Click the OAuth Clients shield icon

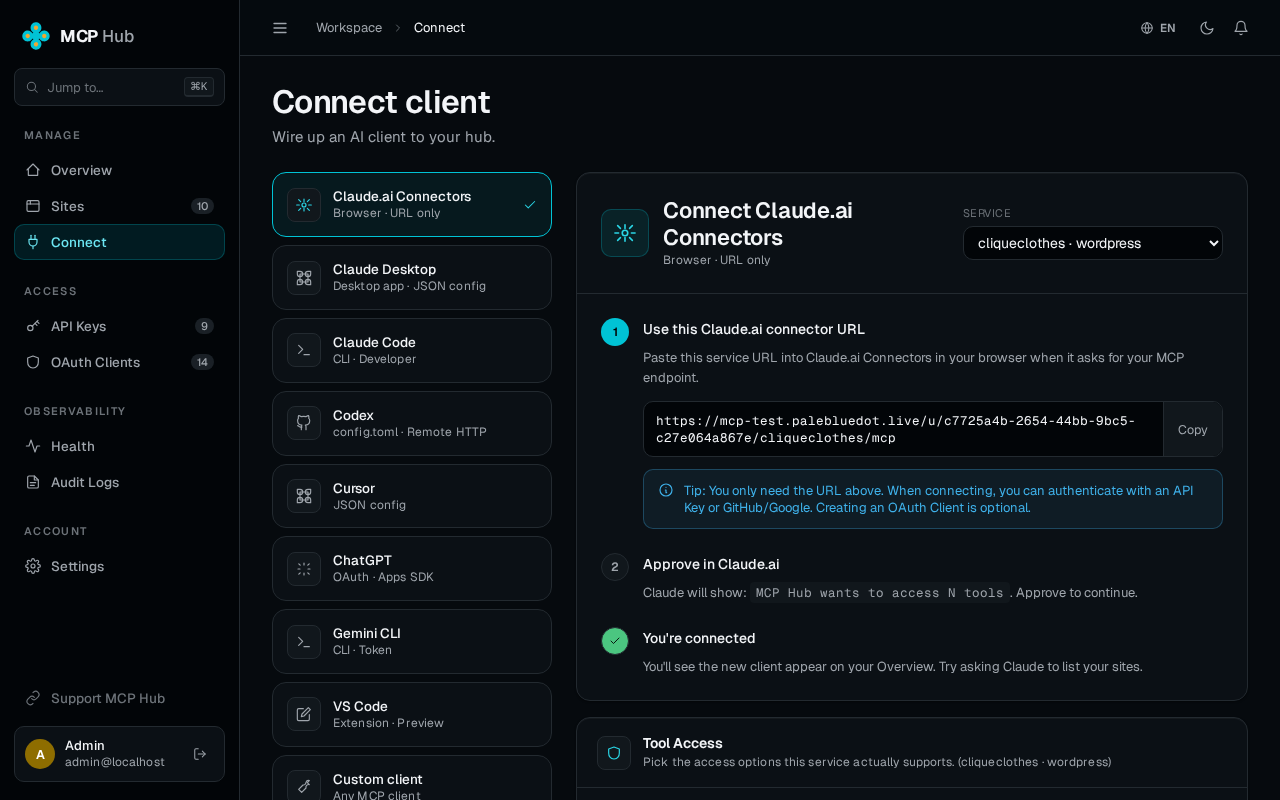[33, 362]
